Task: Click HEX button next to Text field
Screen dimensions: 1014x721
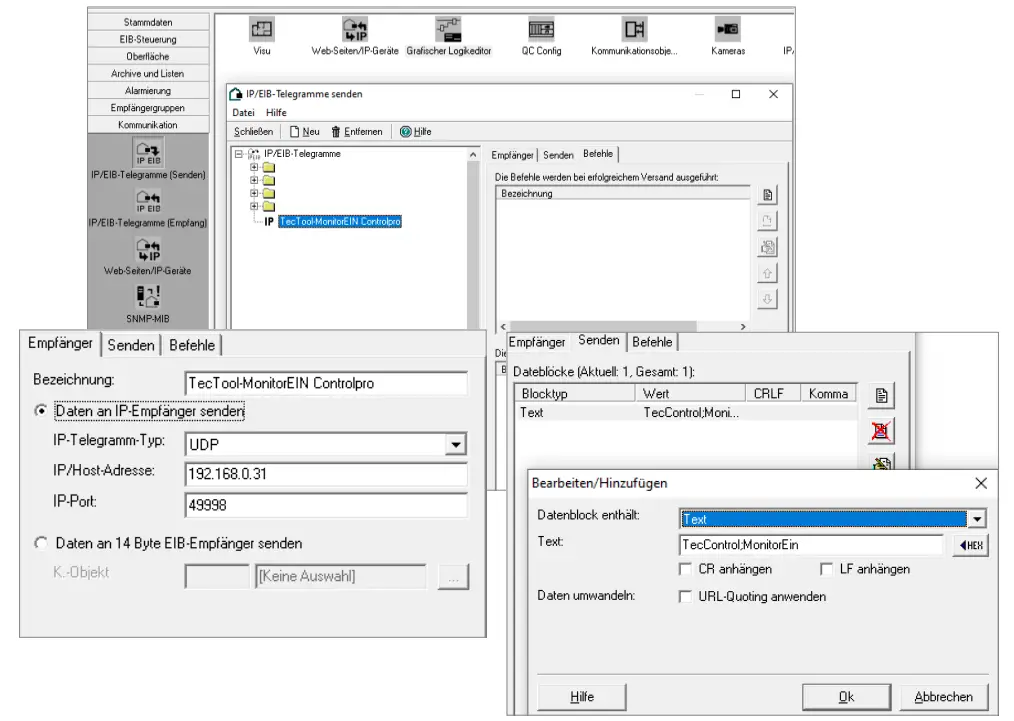Action: [971, 545]
